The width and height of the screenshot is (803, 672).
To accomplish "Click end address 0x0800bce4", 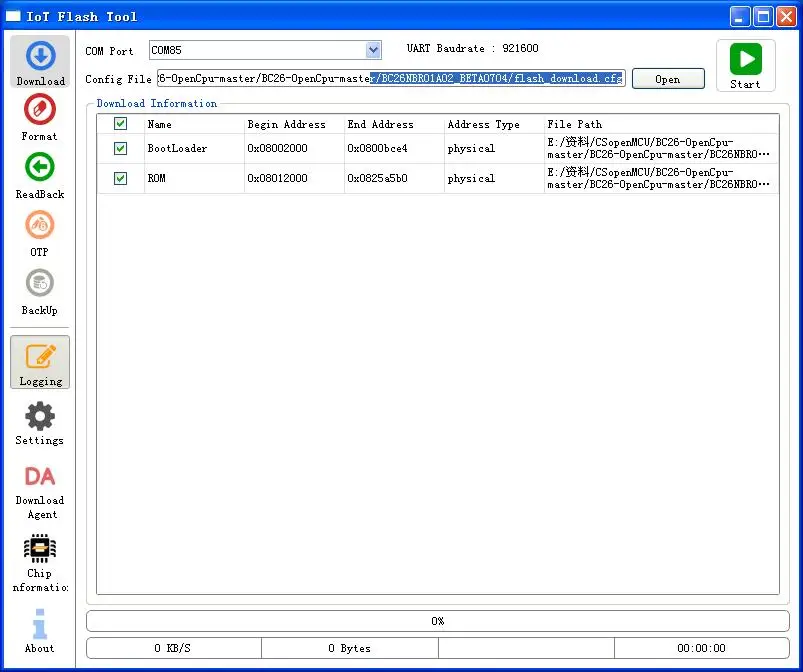I will 377,149.
